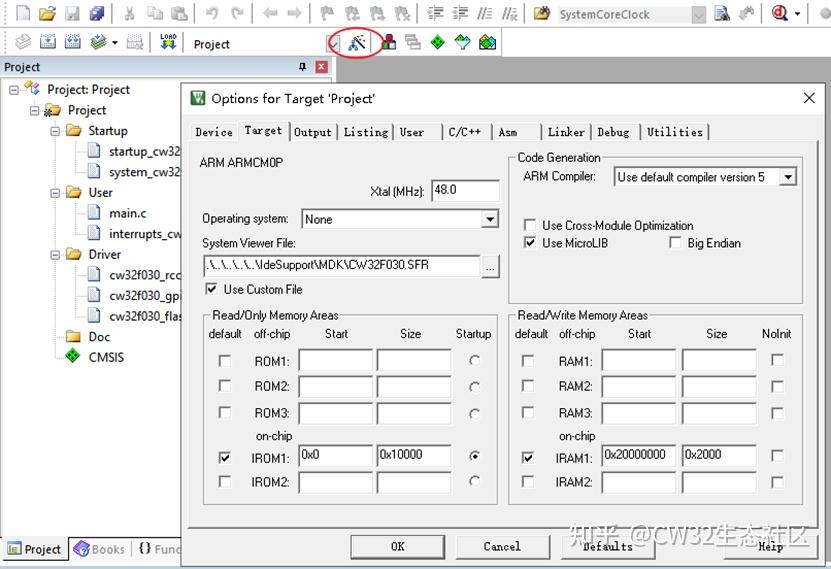Open batch build dropdown arrow
This screenshot has width=831, height=569.
(114, 42)
